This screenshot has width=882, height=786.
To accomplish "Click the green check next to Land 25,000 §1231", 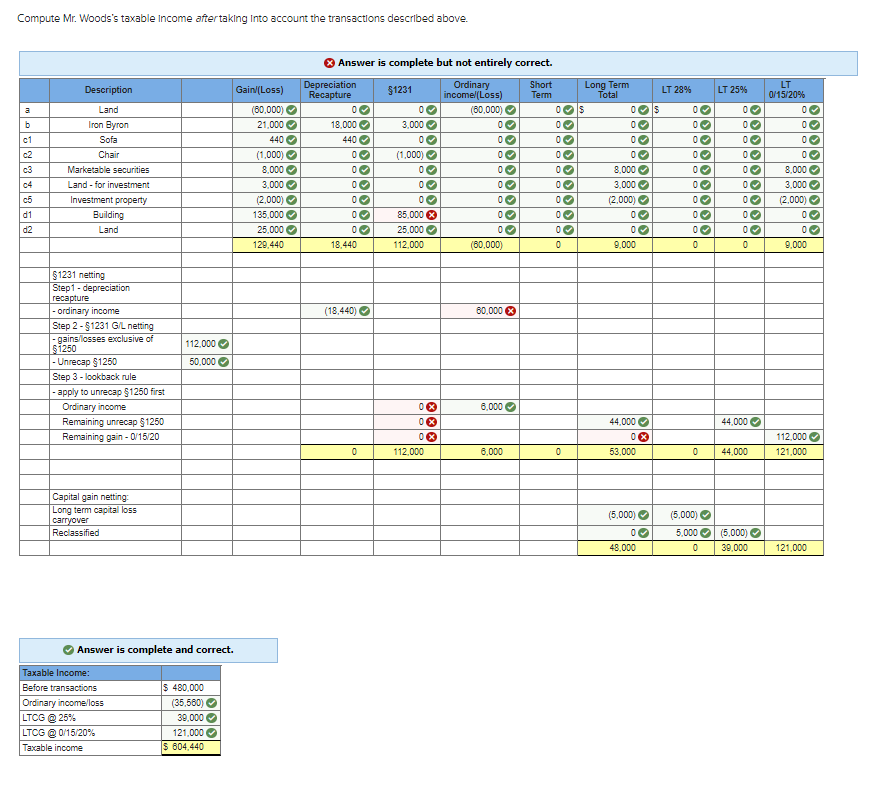I will click(x=431, y=230).
